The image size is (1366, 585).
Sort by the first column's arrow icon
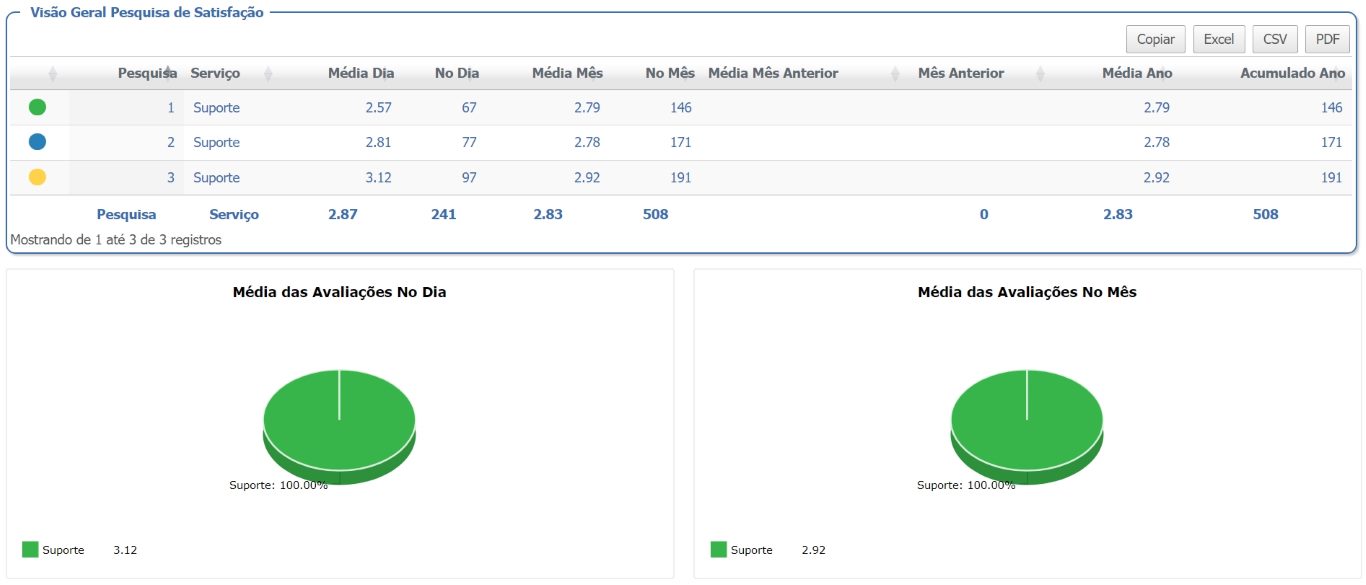(x=52, y=74)
